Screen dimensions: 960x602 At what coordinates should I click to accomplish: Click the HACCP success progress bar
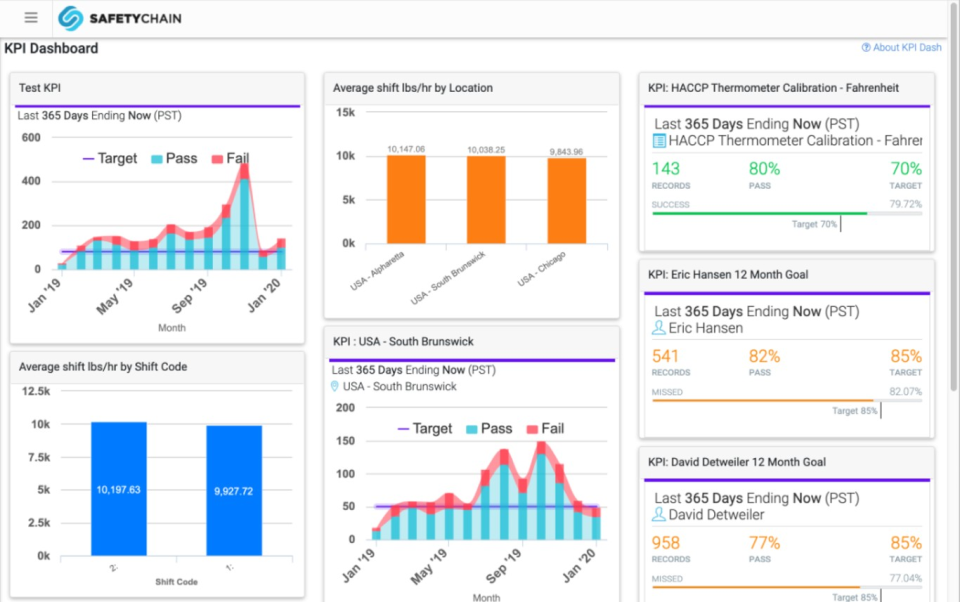[x=787, y=213]
